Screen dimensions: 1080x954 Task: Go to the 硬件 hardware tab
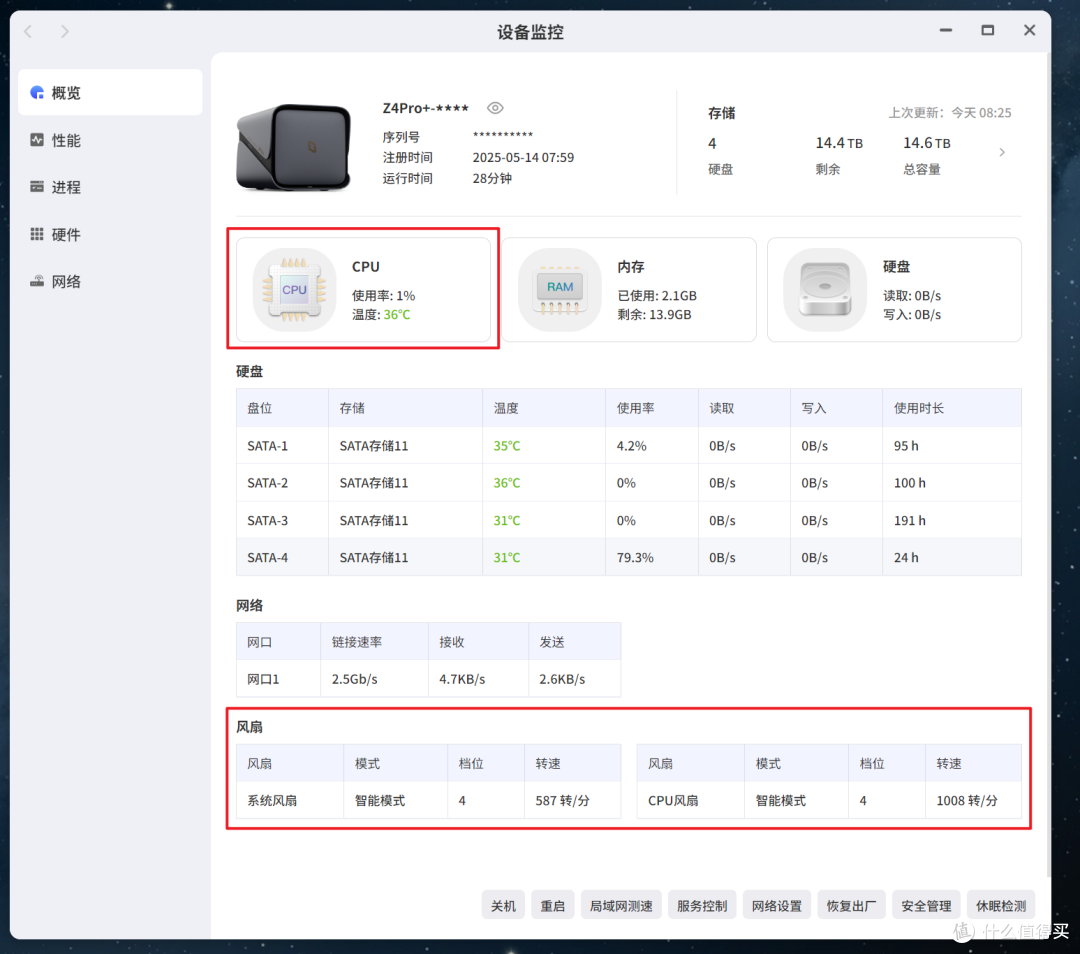coord(110,234)
